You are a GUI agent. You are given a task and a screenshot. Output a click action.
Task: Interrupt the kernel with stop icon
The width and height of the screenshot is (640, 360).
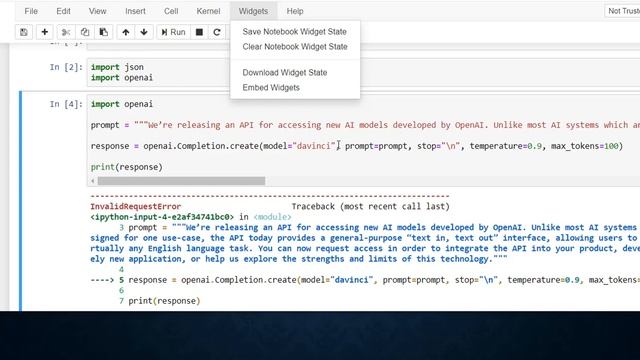tap(199, 32)
